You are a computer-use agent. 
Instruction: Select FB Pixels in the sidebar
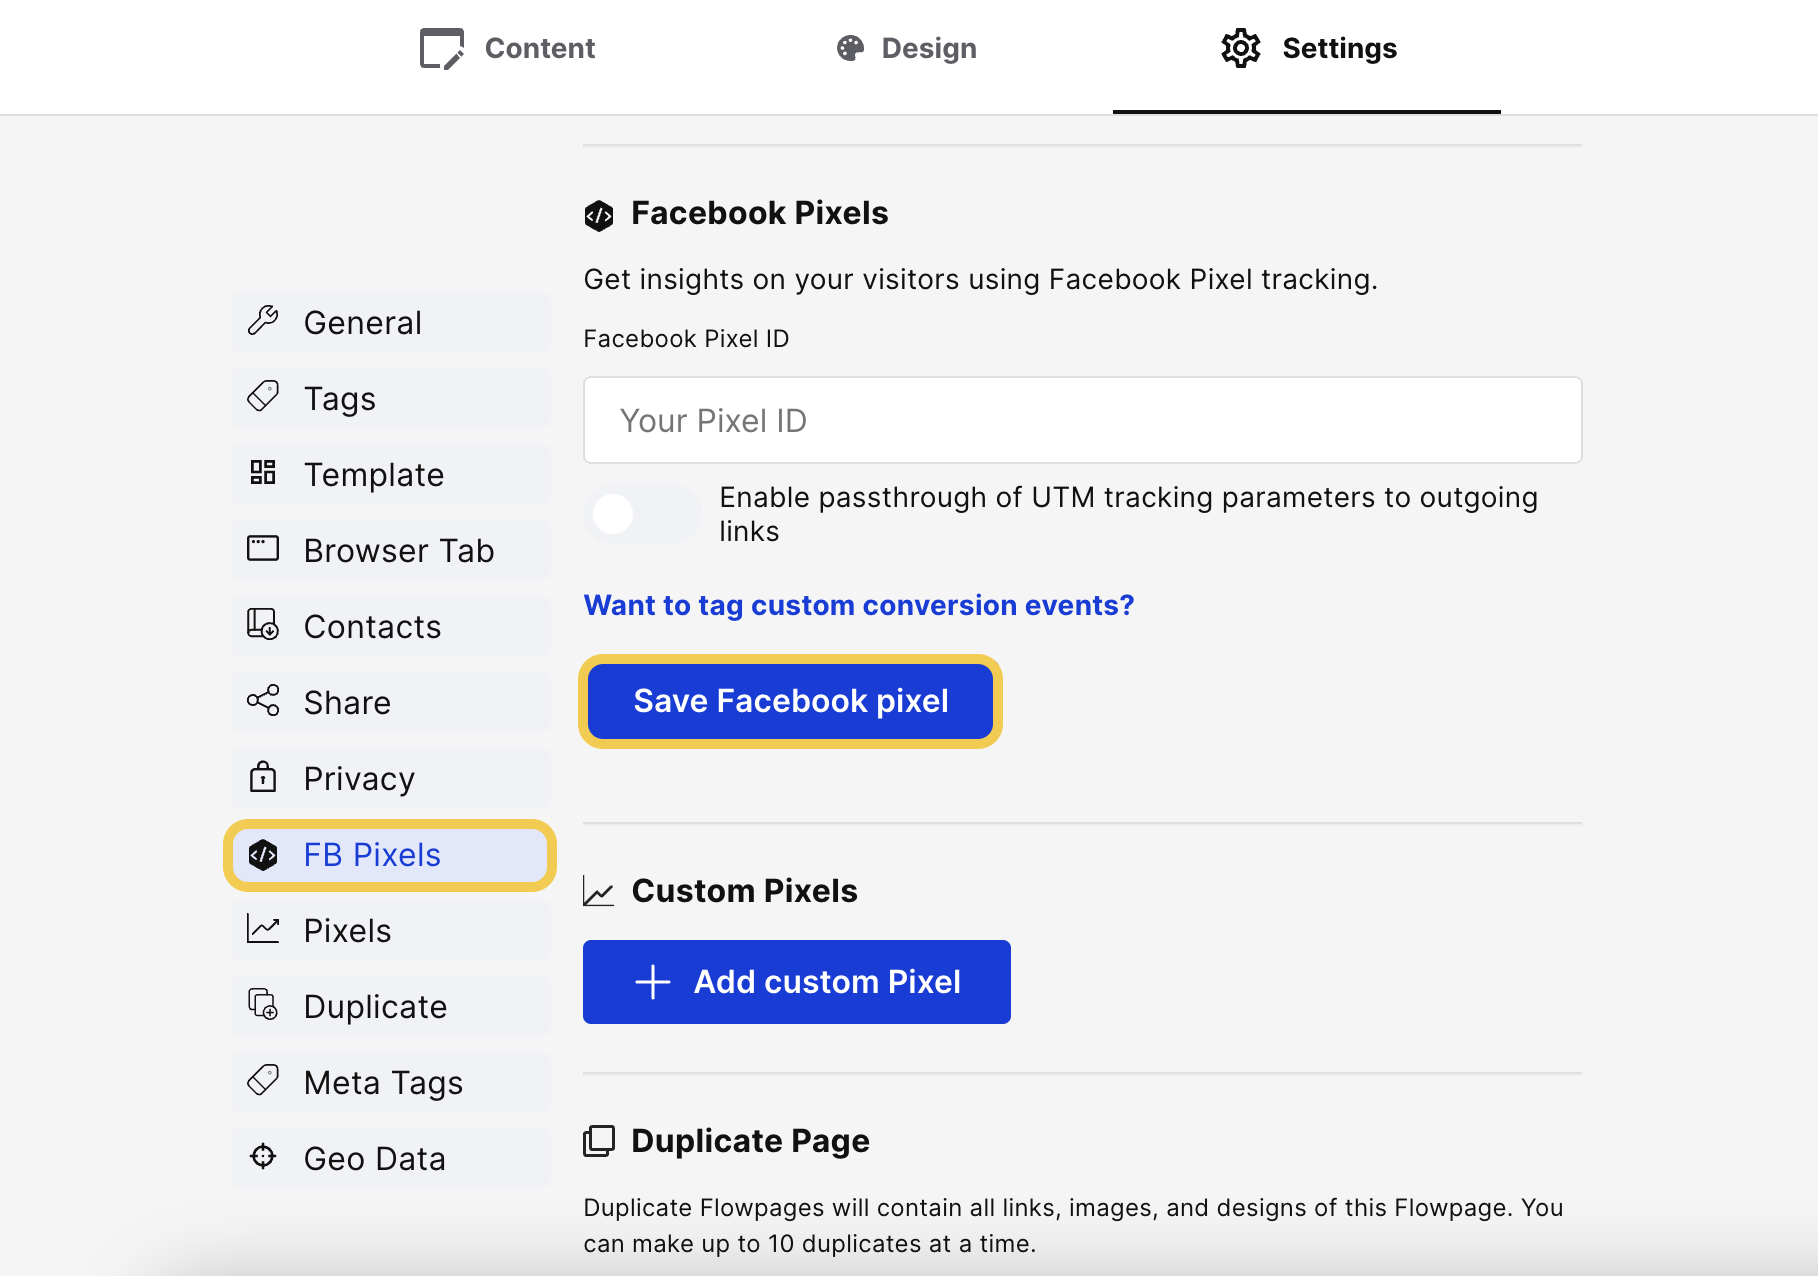(x=390, y=855)
